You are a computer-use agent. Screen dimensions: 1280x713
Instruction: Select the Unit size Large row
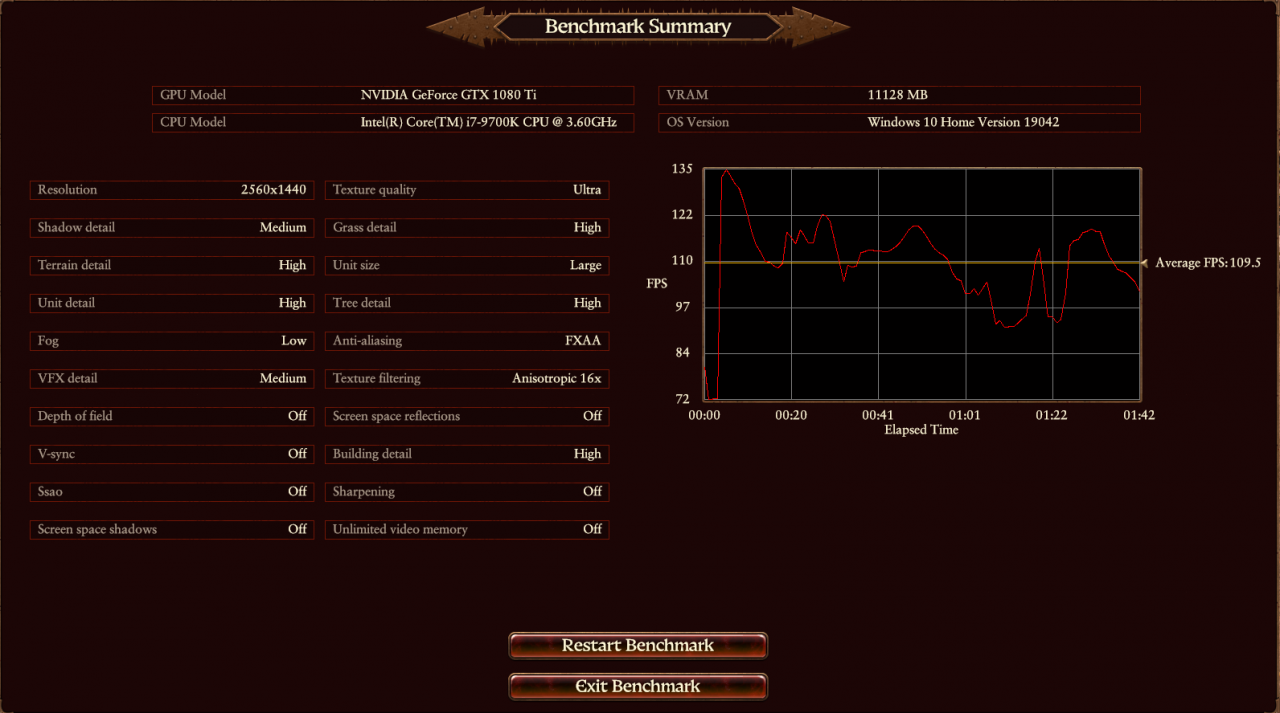(467, 266)
